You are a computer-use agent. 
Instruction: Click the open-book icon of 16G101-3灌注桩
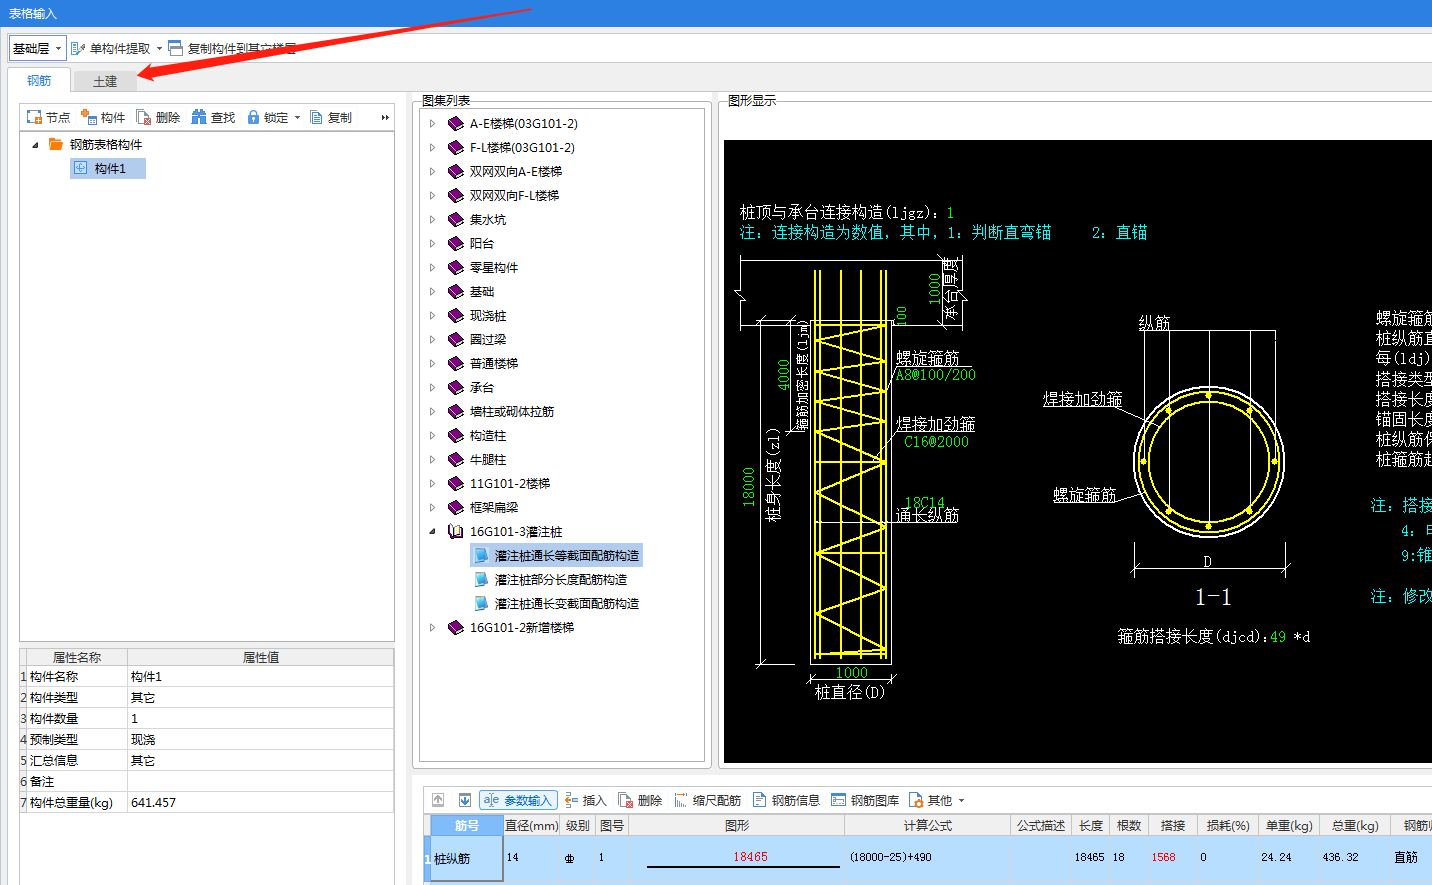tap(456, 532)
